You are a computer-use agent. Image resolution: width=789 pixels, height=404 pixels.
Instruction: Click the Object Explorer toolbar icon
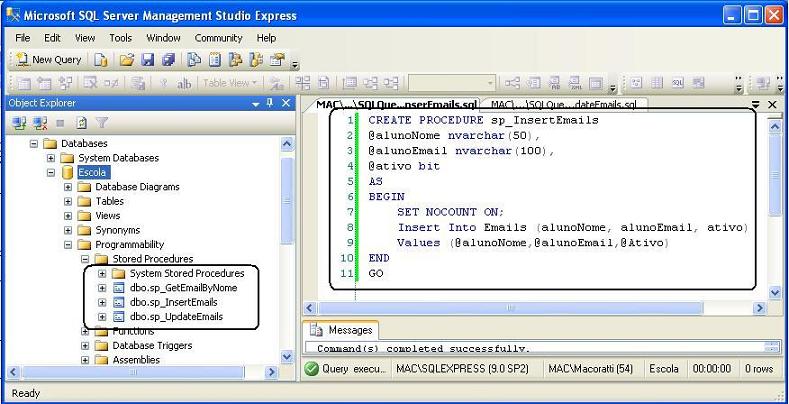coord(235,60)
